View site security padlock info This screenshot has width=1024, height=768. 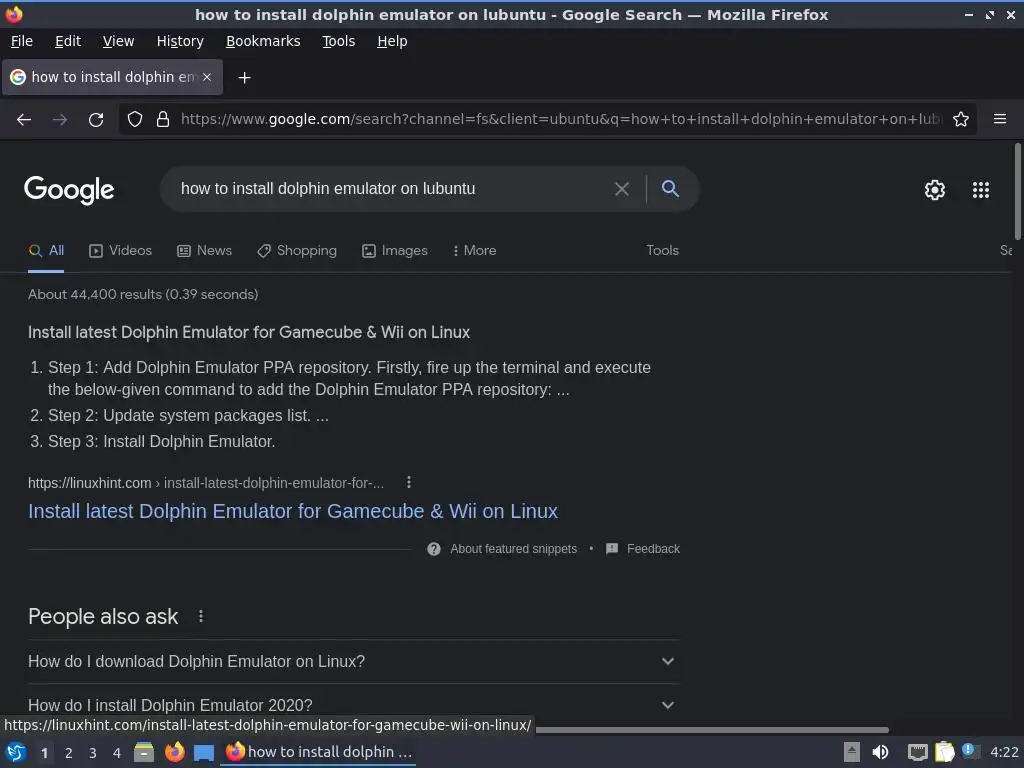click(x=163, y=119)
